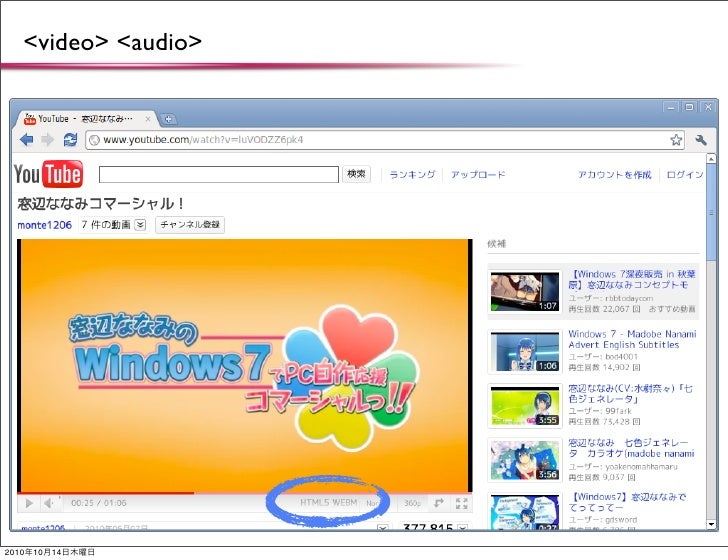Viewport: 728px width, 560px height.
Task: Minimize the Chrome window
Action: pyautogui.click(x=670, y=107)
